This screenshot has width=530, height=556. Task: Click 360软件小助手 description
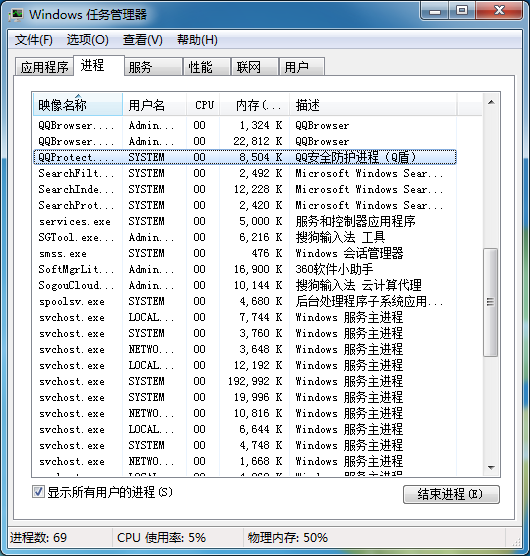point(334,269)
